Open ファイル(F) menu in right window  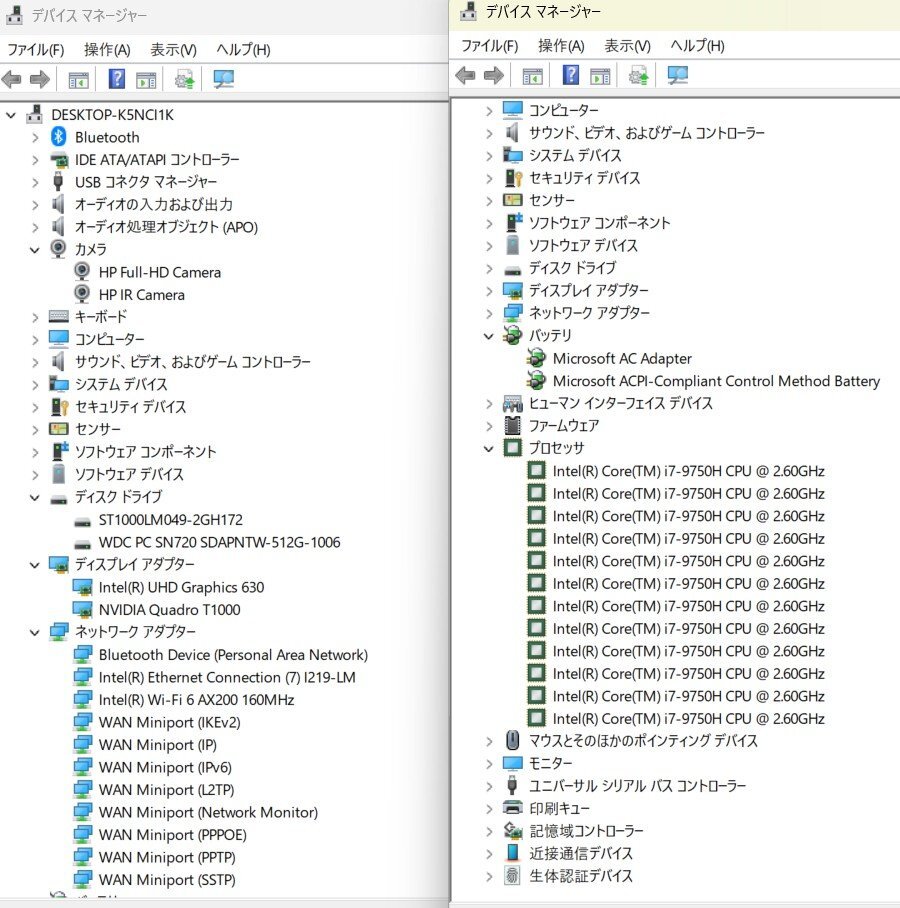[x=490, y=46]
